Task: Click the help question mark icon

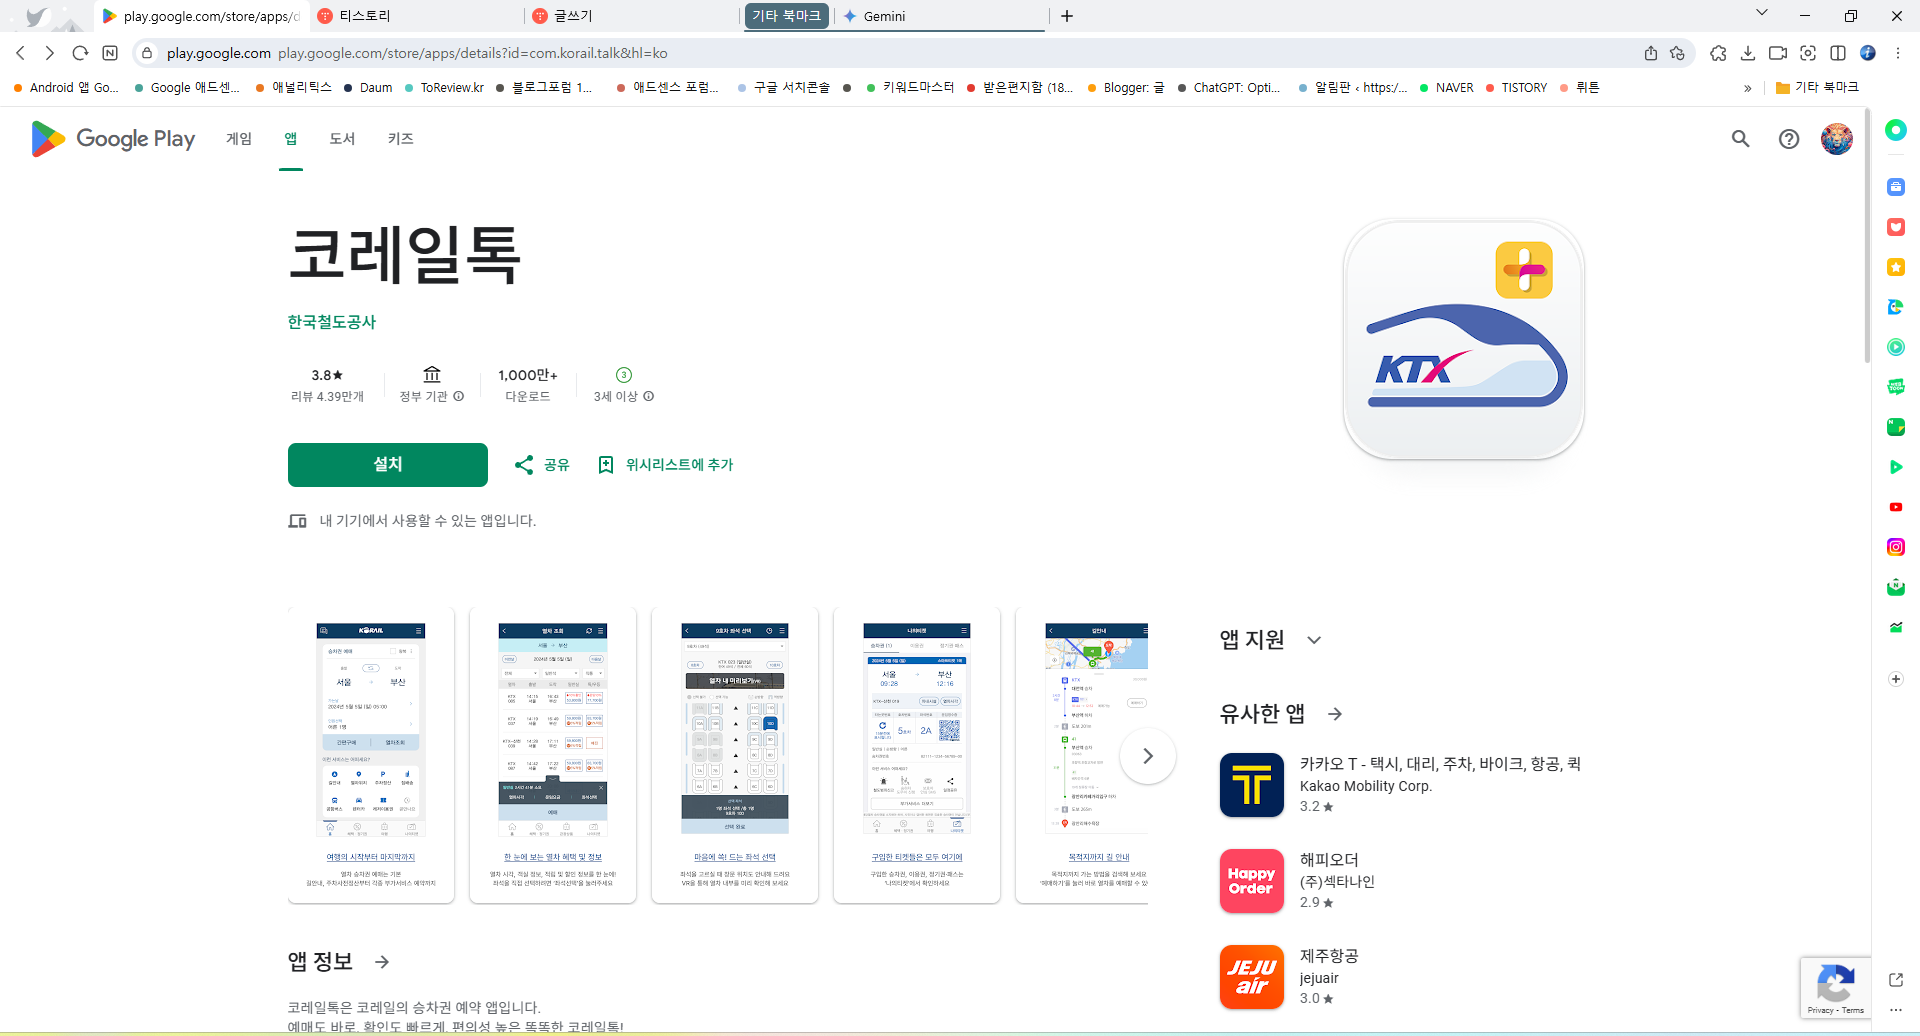Action: 1789,139
